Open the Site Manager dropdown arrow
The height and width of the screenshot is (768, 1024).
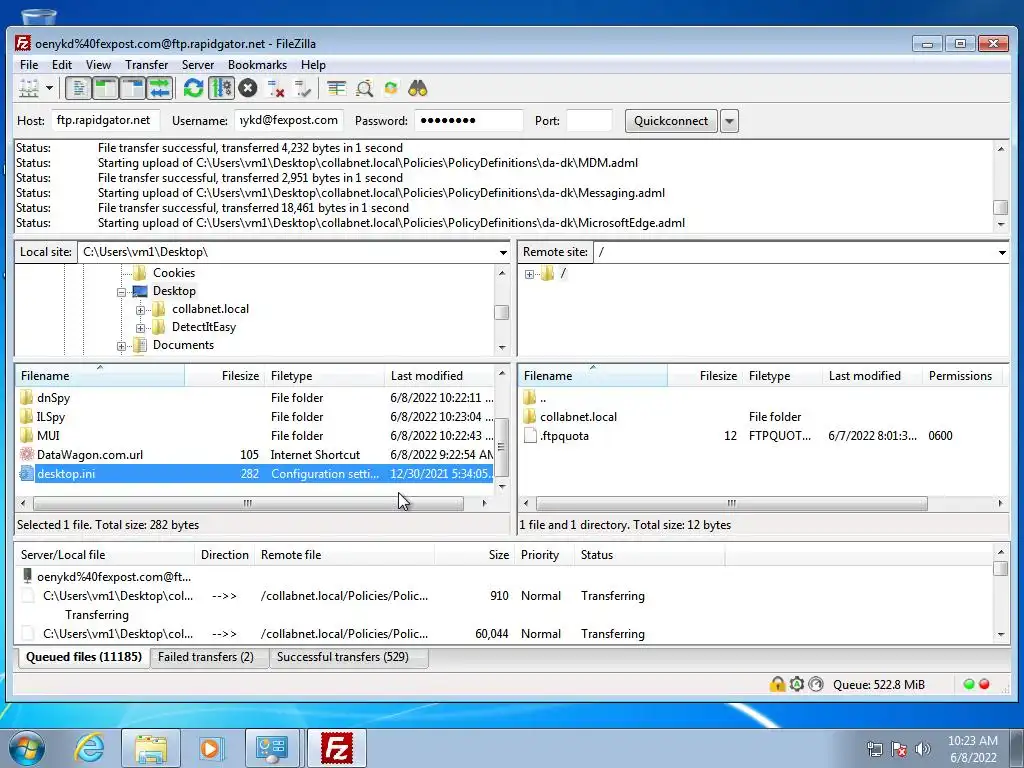pos(49,88)
